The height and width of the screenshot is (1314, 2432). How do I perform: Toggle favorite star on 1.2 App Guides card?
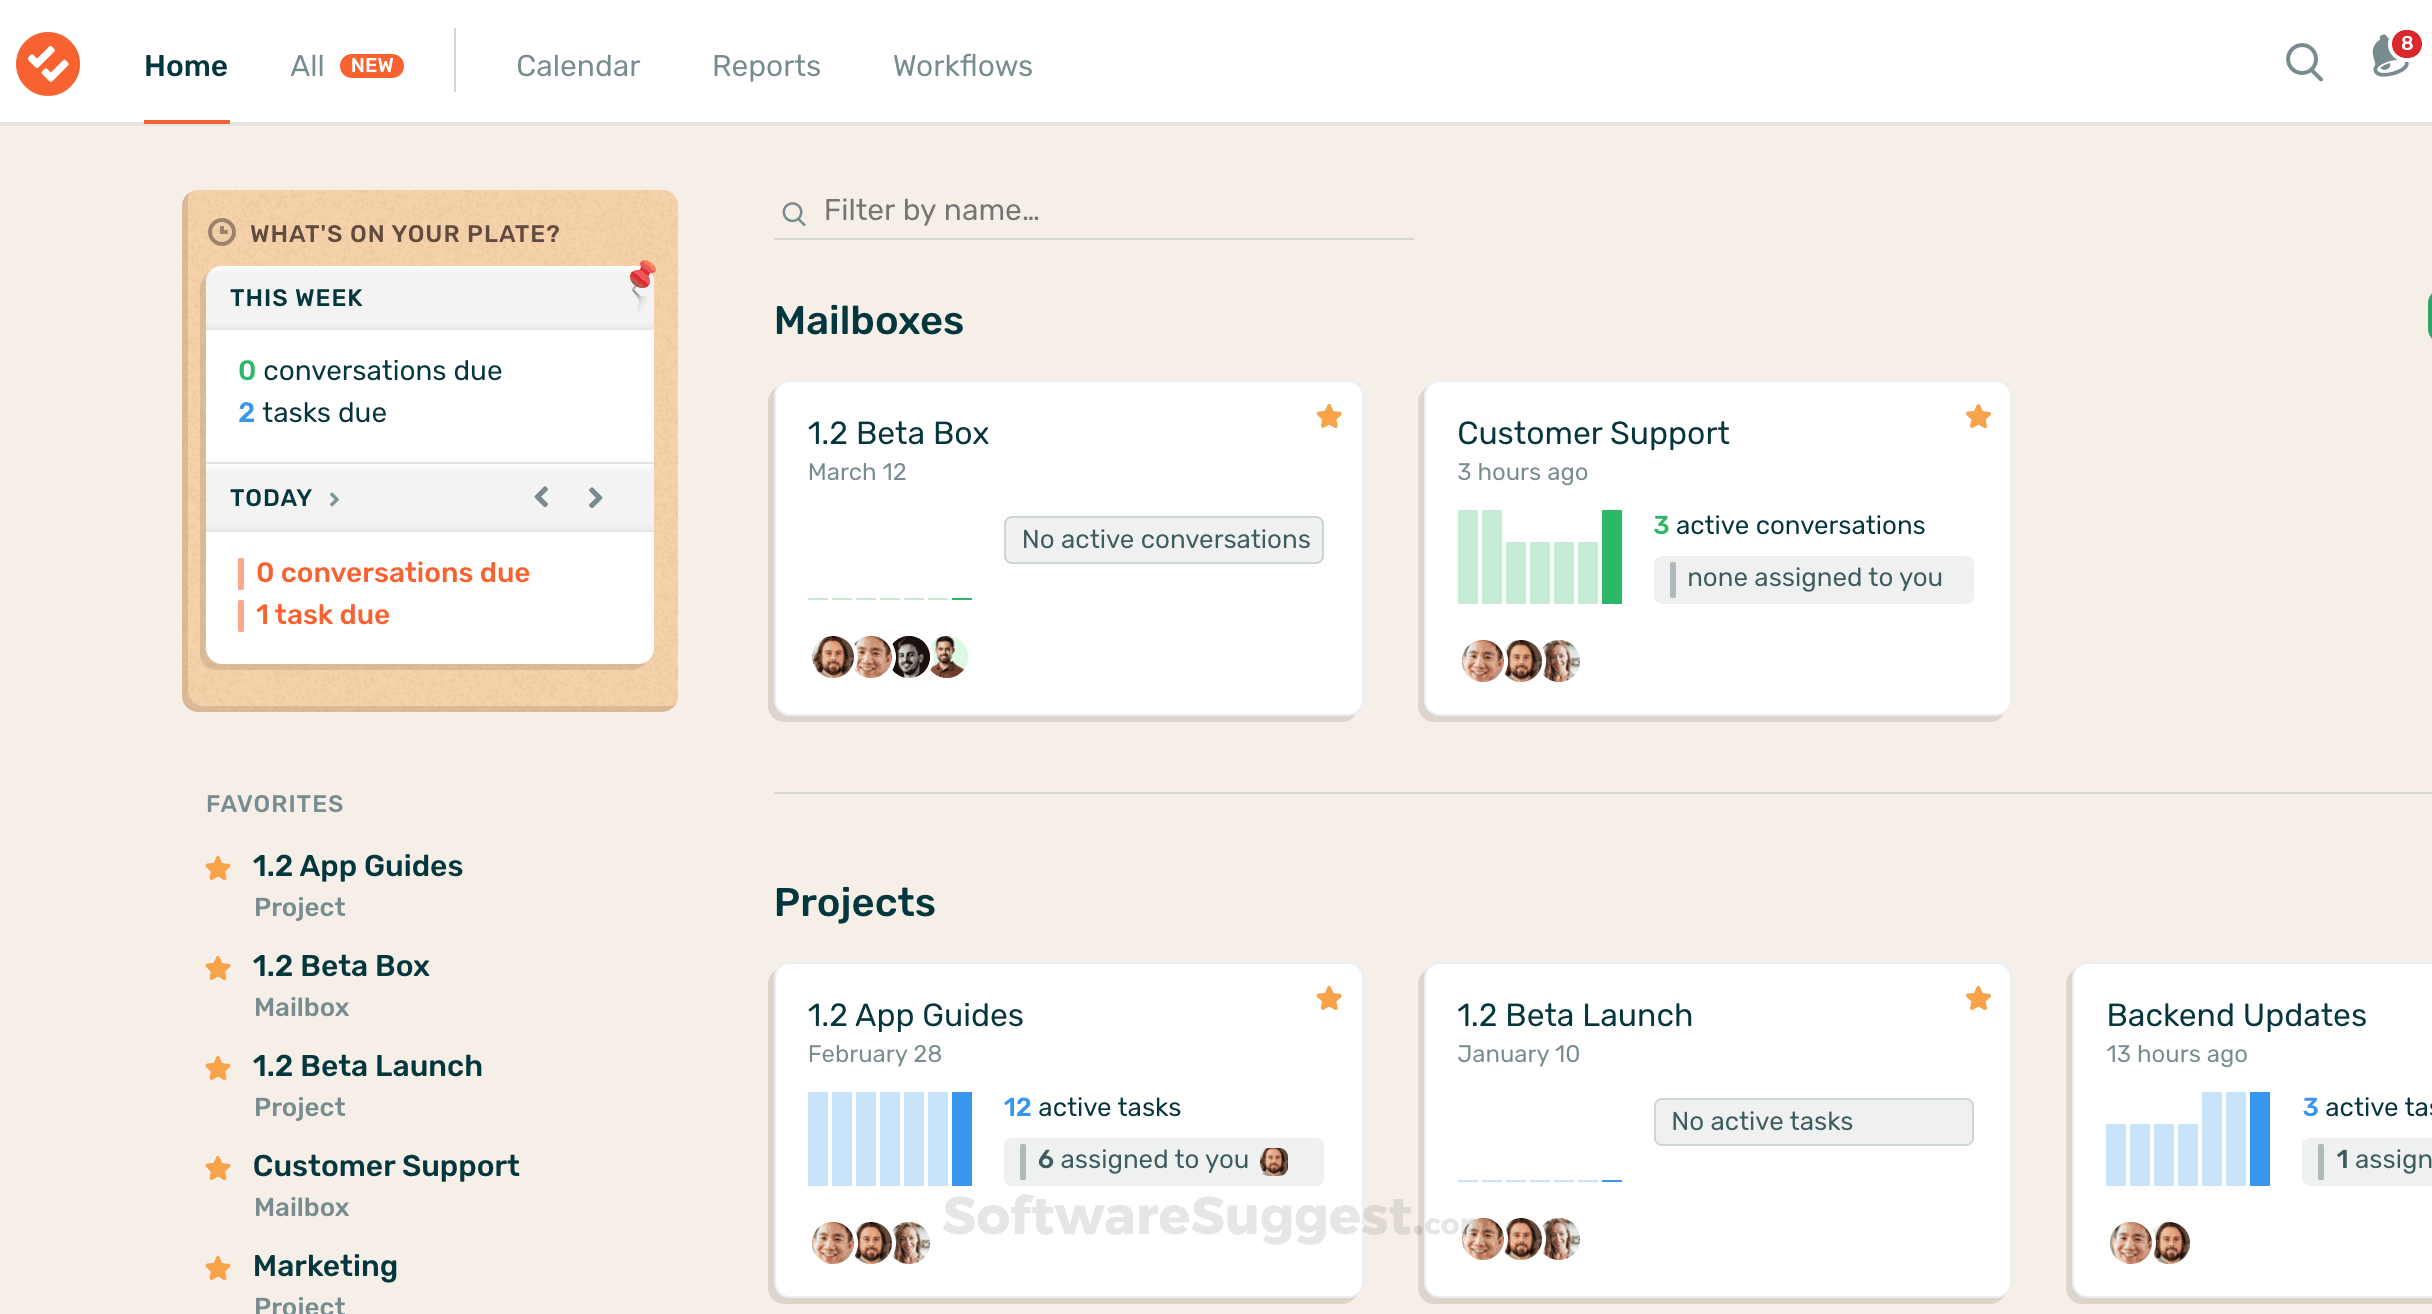pyautogui.click(x=1329, y=998)
